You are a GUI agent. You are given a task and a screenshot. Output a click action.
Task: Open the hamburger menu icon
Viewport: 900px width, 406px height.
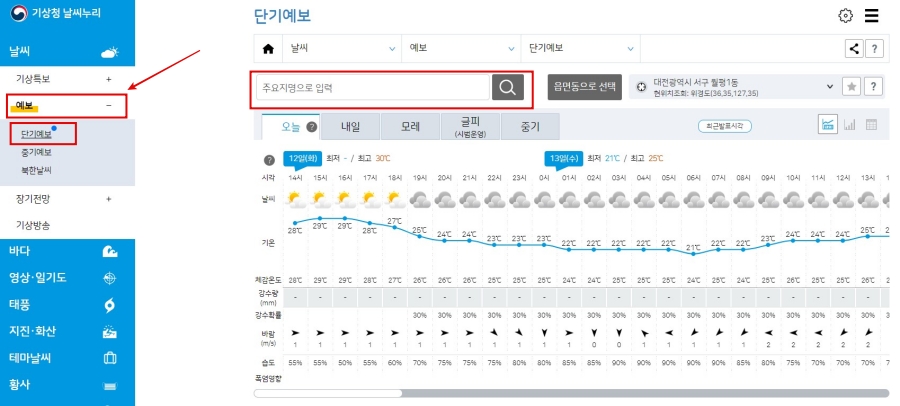coord(871,16)
